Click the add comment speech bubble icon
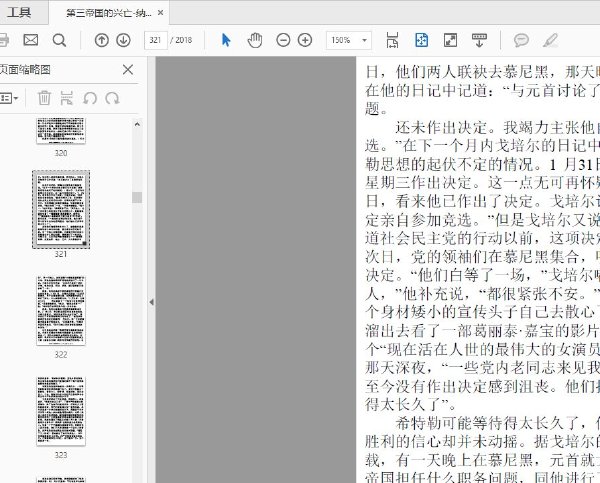Screen dimensions: 600x483 click(x=521, y=40)
